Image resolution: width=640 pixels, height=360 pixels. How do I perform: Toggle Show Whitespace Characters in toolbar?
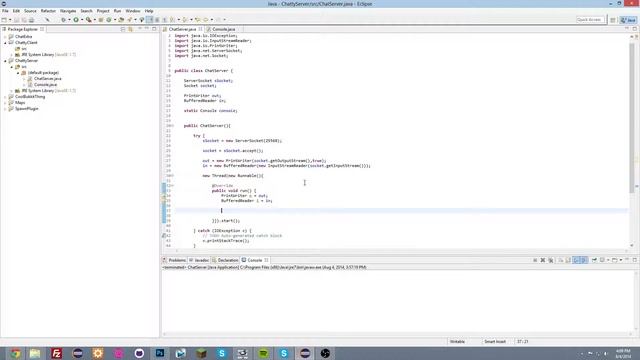(164, 20)
